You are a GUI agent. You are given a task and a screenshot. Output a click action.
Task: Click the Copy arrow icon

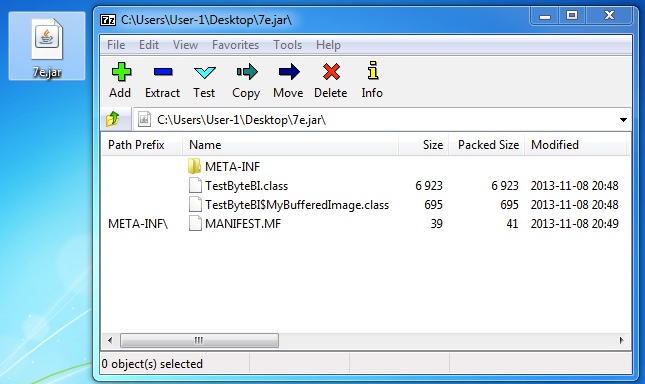[x=247, y=72]
